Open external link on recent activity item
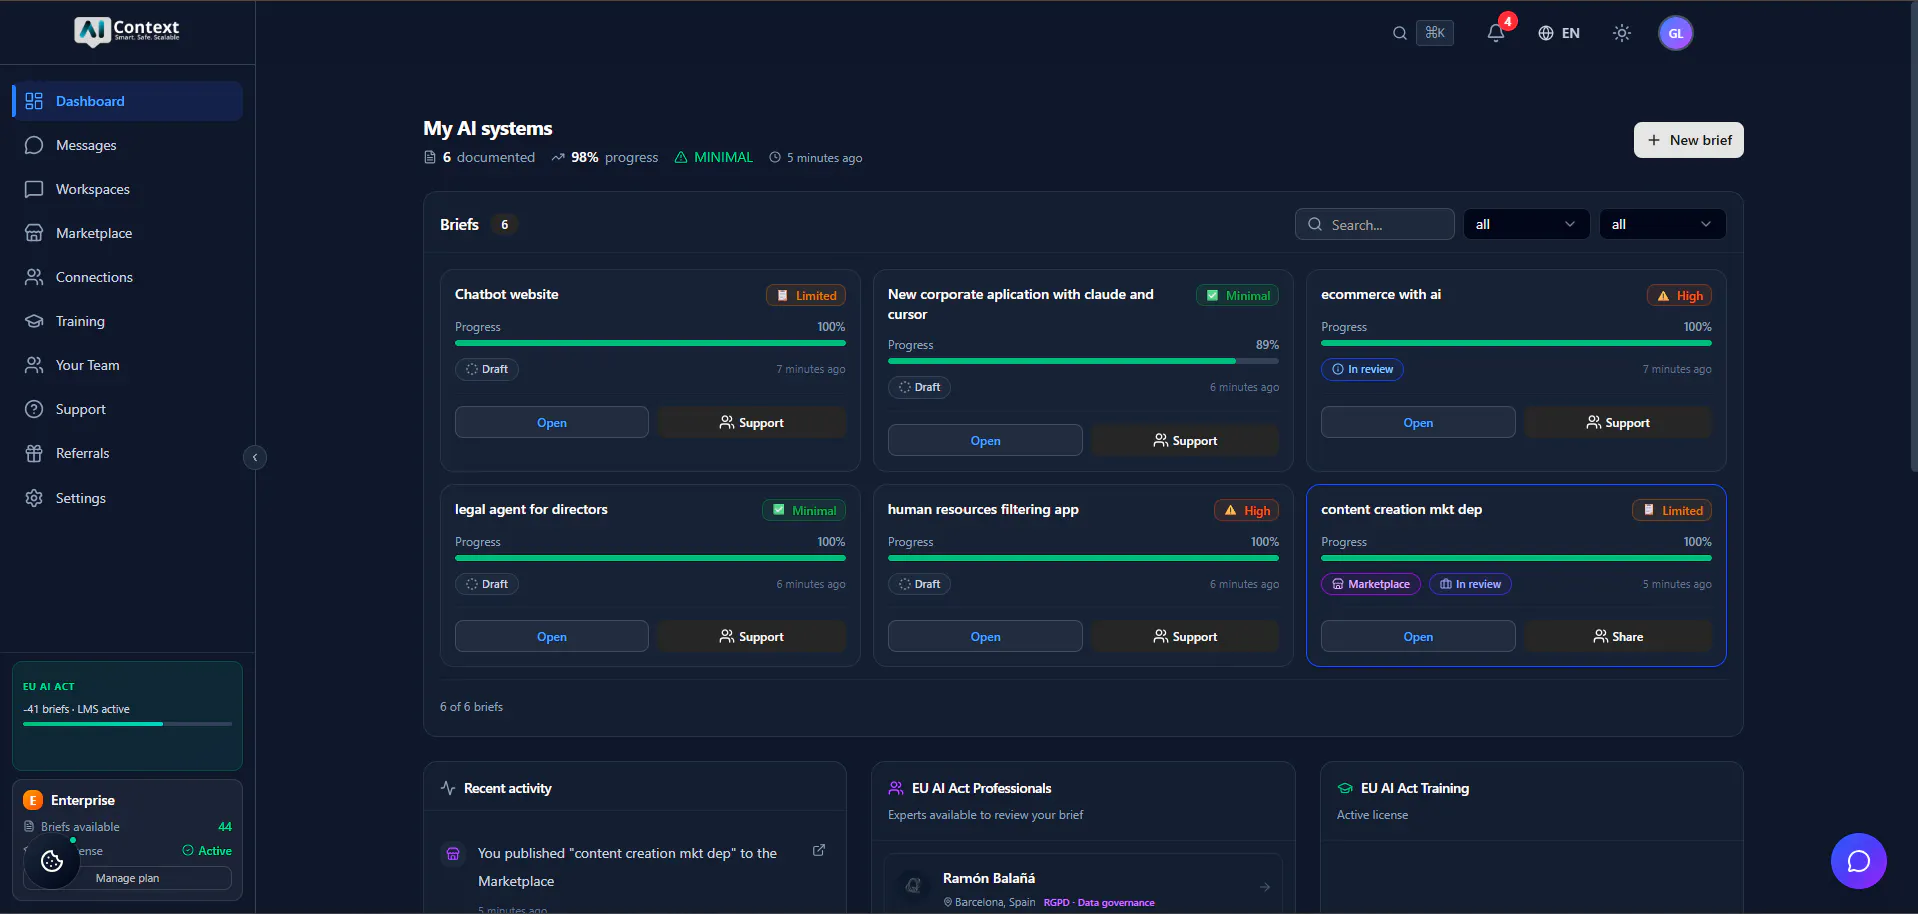The width and height of the screenshot is (1918, 914). click(x=819, y=850)
